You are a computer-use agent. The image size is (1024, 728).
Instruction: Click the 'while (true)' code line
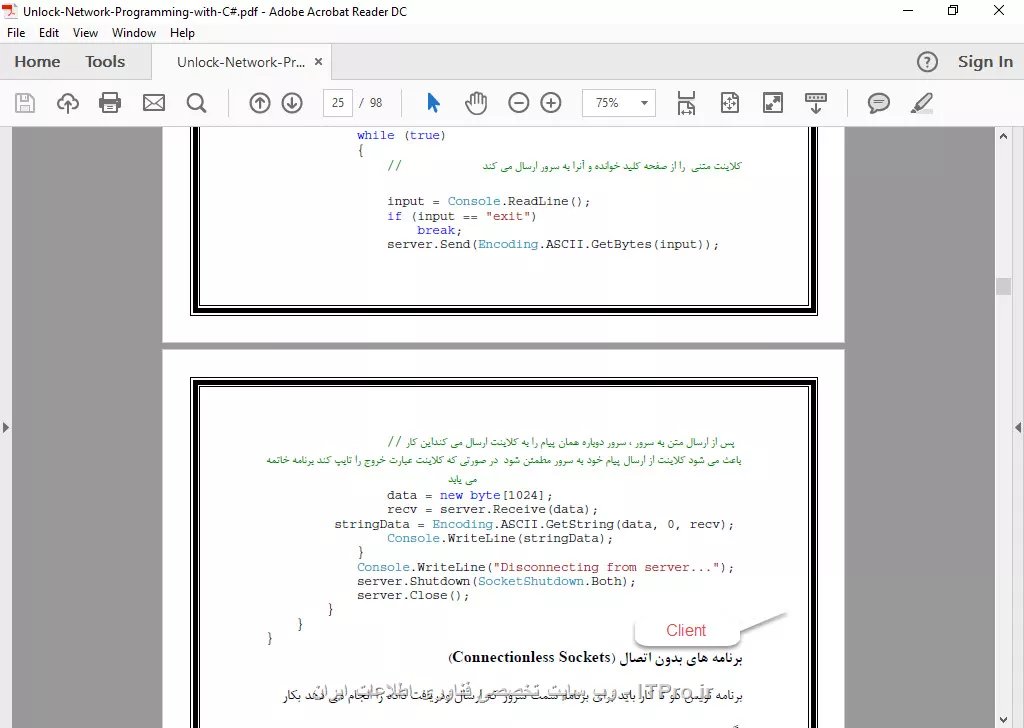401,135
